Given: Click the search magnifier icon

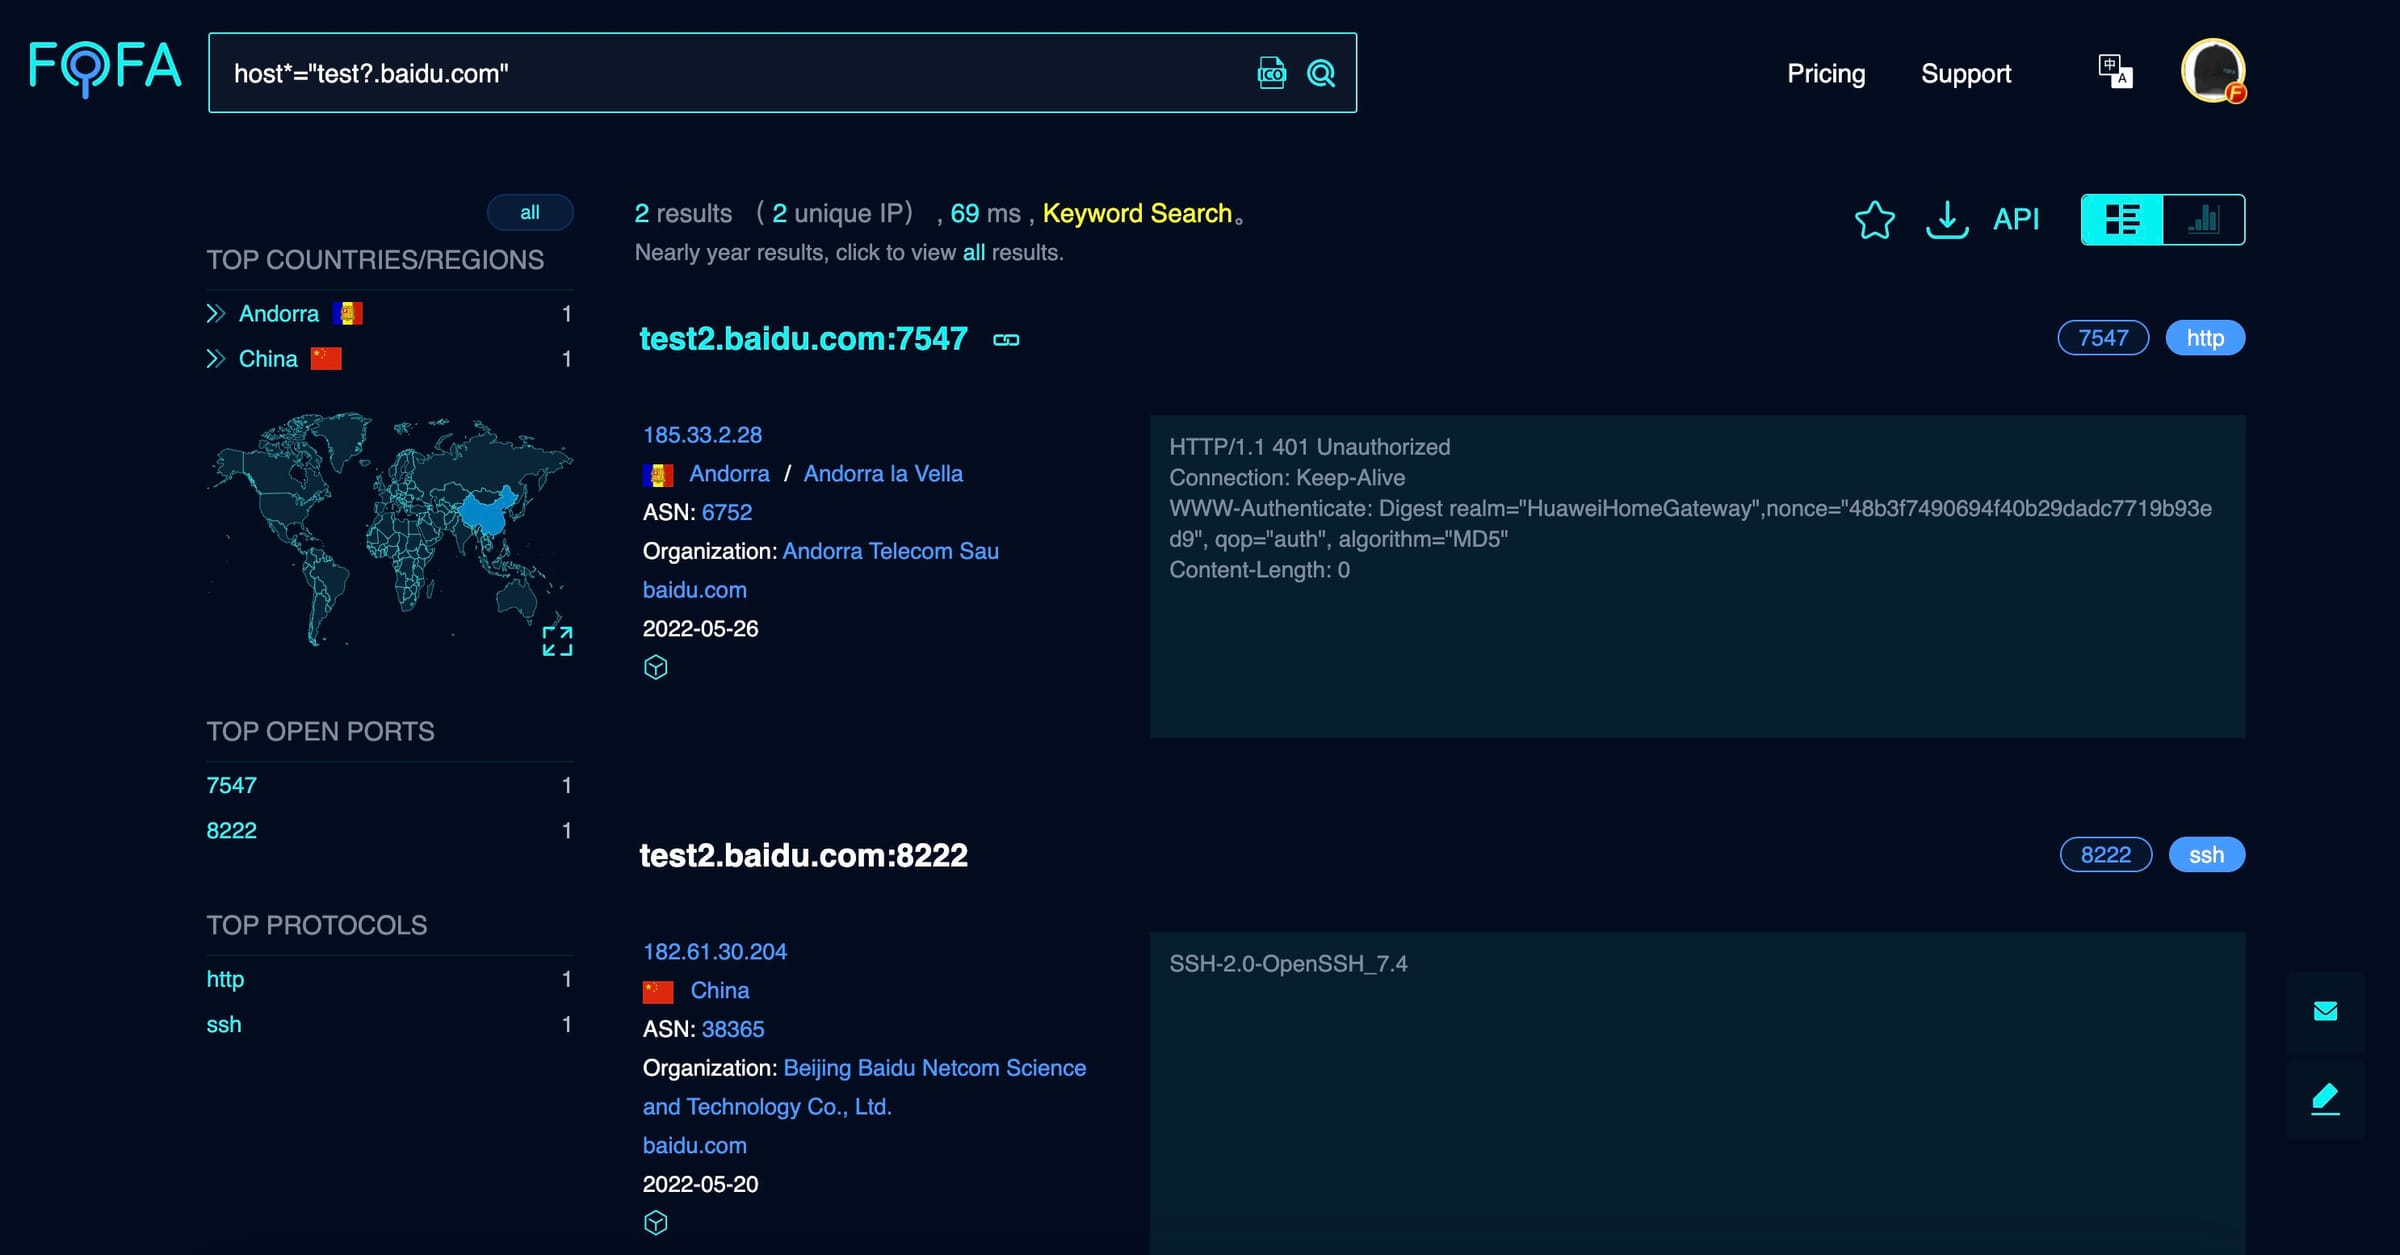Looking at the screenshot, I should click(x=1322, y=73).
